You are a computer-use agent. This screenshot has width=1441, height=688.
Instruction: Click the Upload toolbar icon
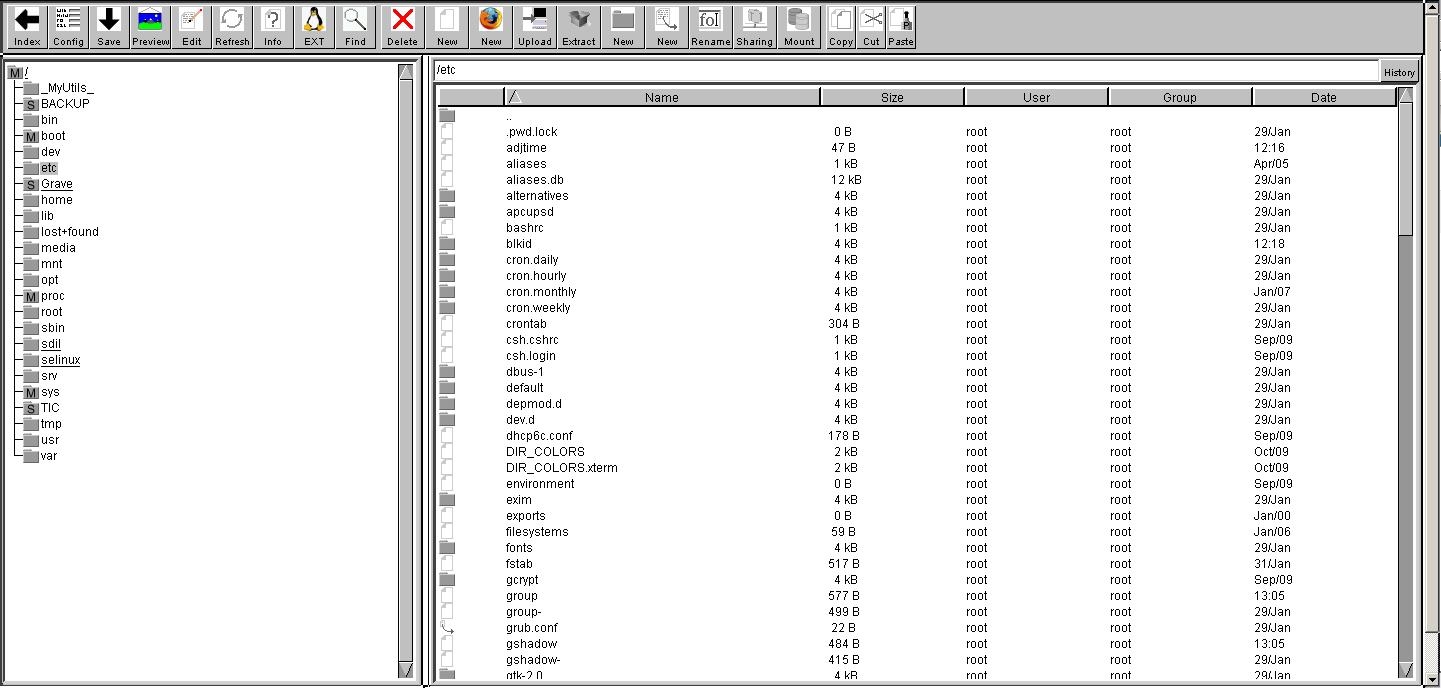535,27
